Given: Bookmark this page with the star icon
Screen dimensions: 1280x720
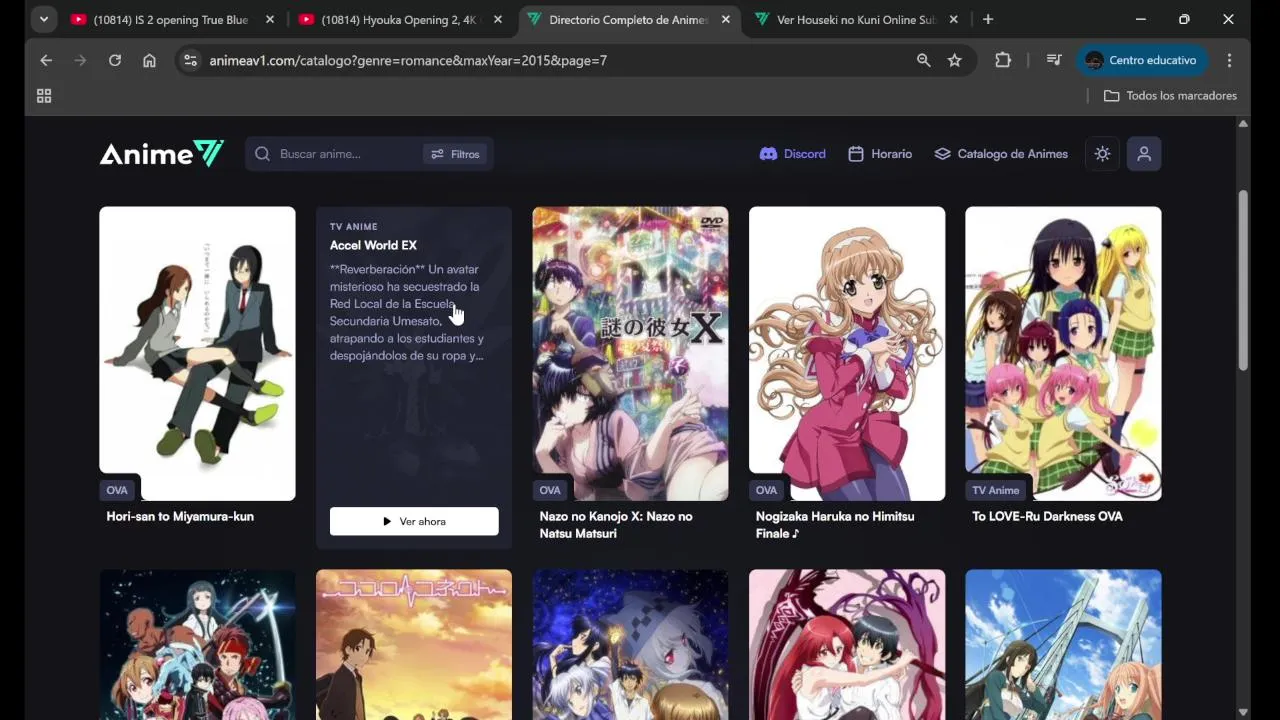Looking at the screenshot, I should point(955,60).
